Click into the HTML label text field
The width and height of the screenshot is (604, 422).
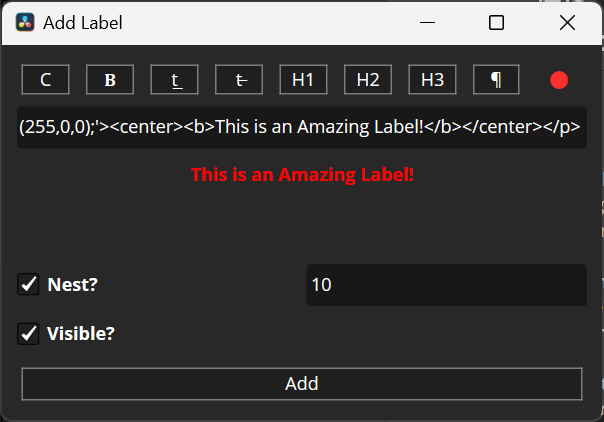click(x=300, y=128)
